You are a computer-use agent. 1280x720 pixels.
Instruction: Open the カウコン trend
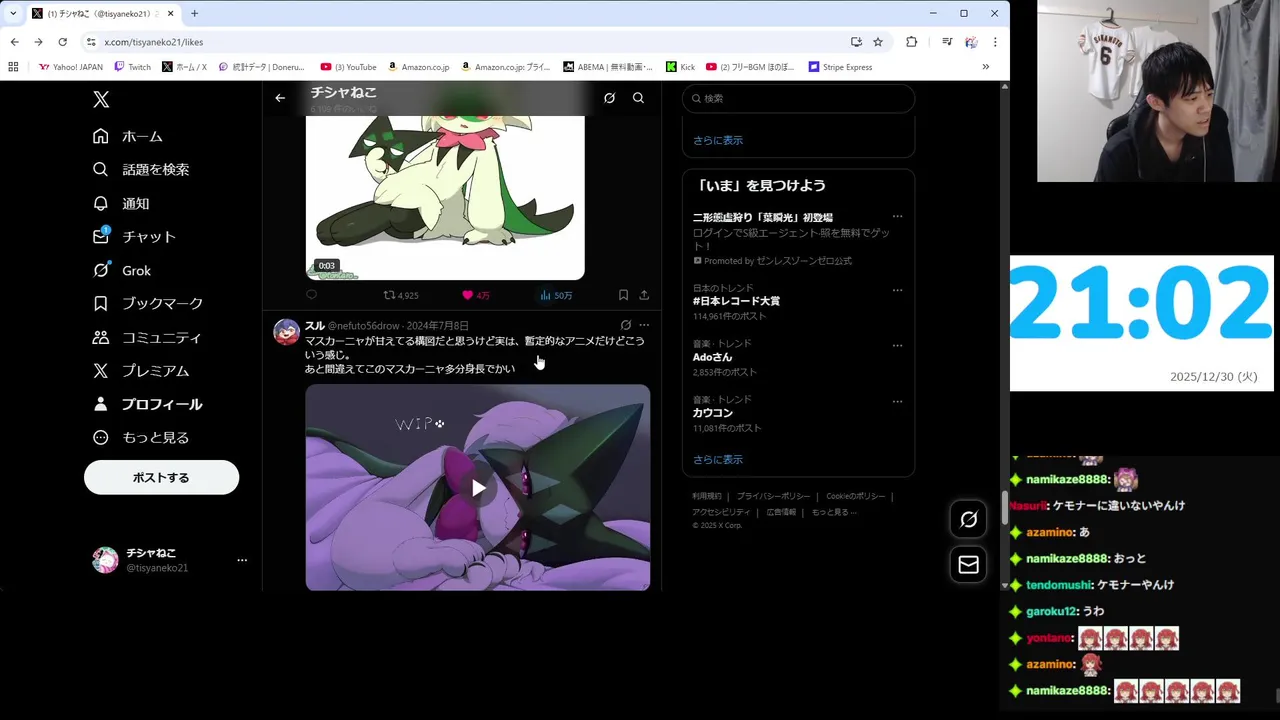point(713,413)
